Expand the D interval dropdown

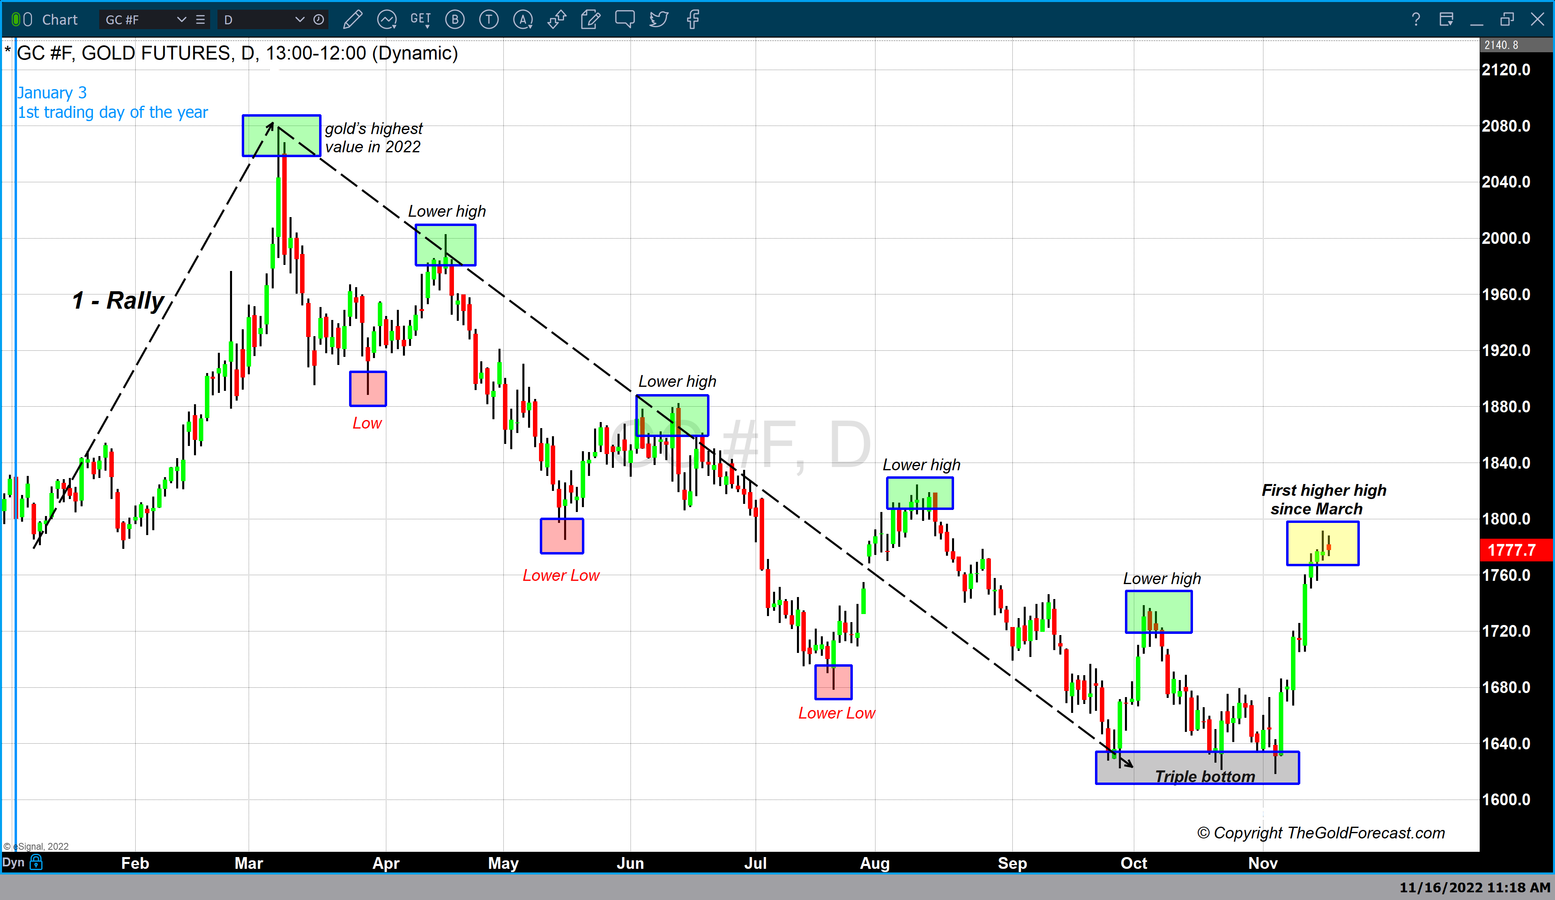(x=299, y=20)
